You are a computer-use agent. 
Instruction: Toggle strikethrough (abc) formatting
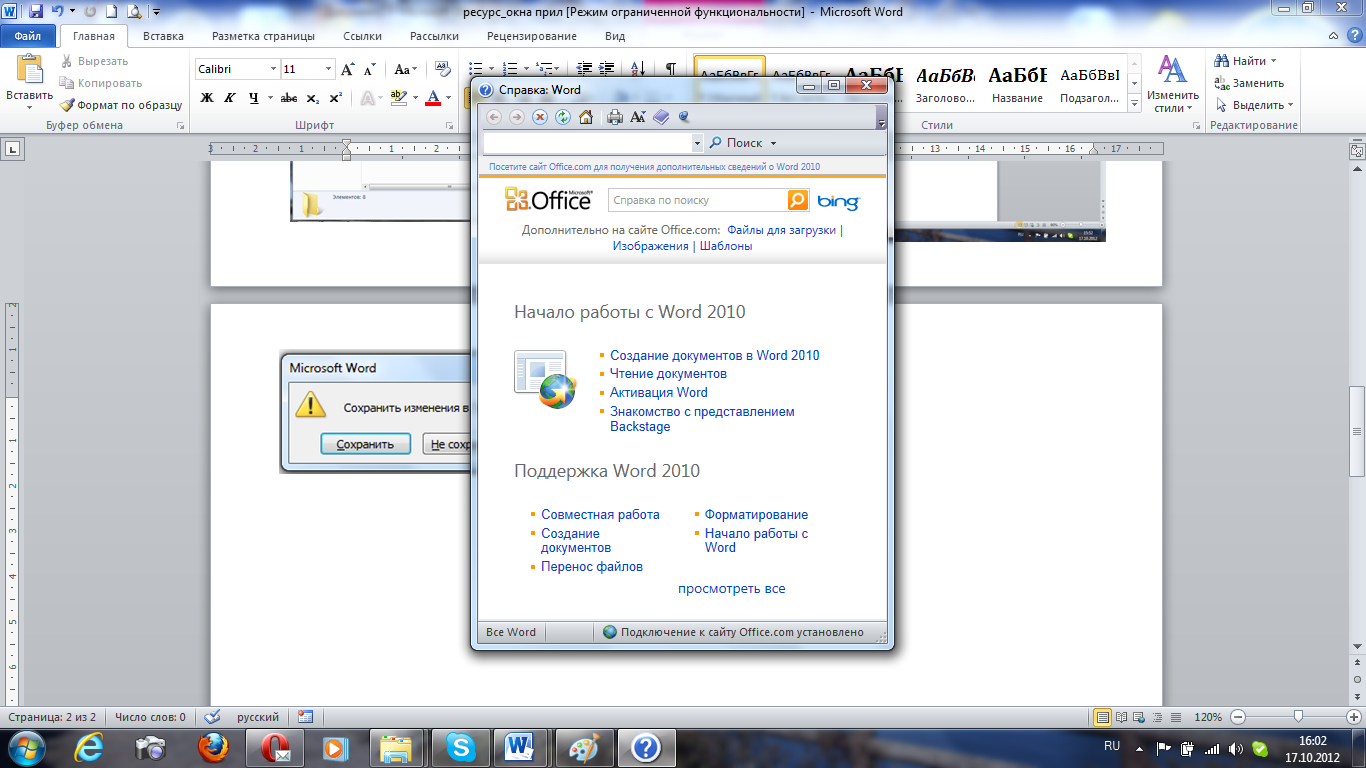289,98
